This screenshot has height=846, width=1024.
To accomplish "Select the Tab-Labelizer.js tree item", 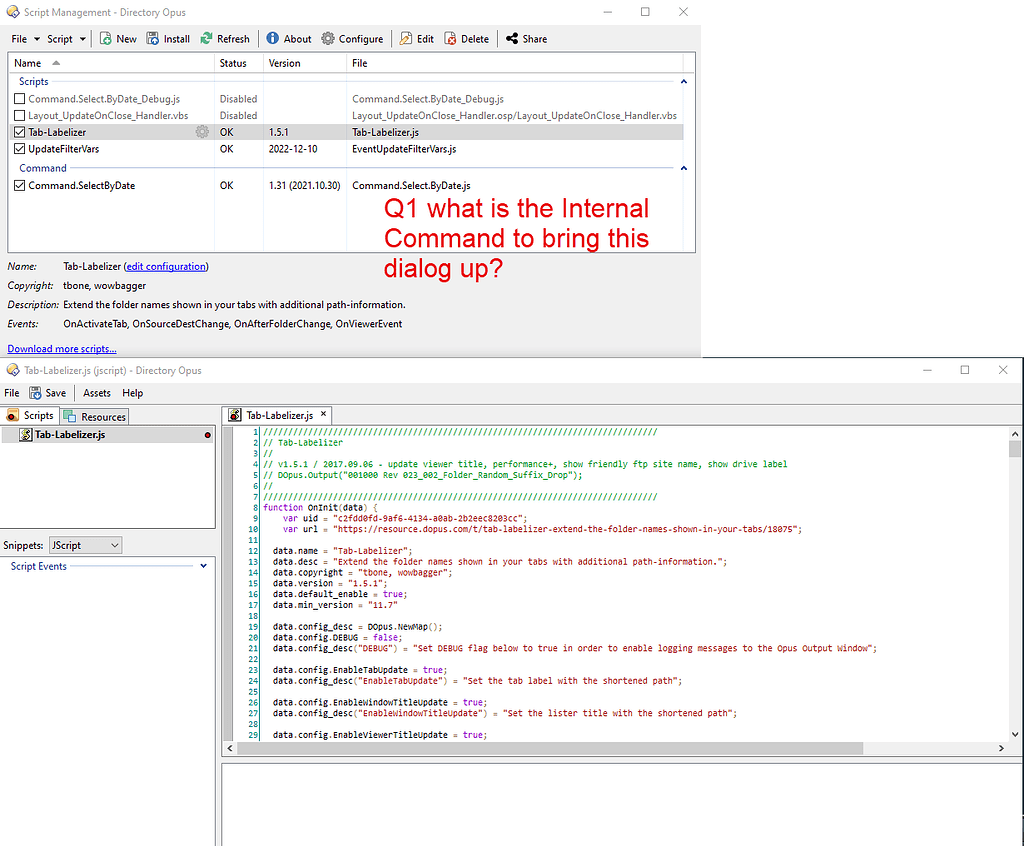I will (108, 434).
